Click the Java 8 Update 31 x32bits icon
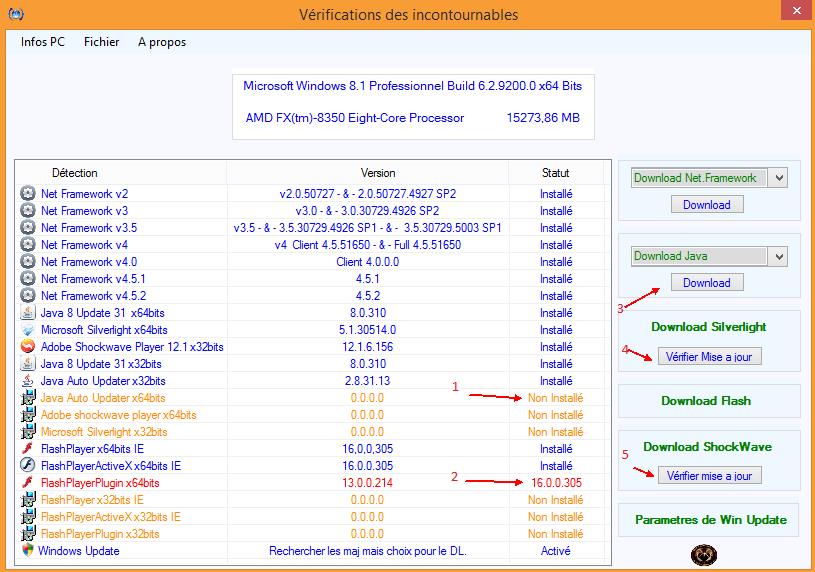The width and height of the screenshot is (815, 572). click(28, 363)
